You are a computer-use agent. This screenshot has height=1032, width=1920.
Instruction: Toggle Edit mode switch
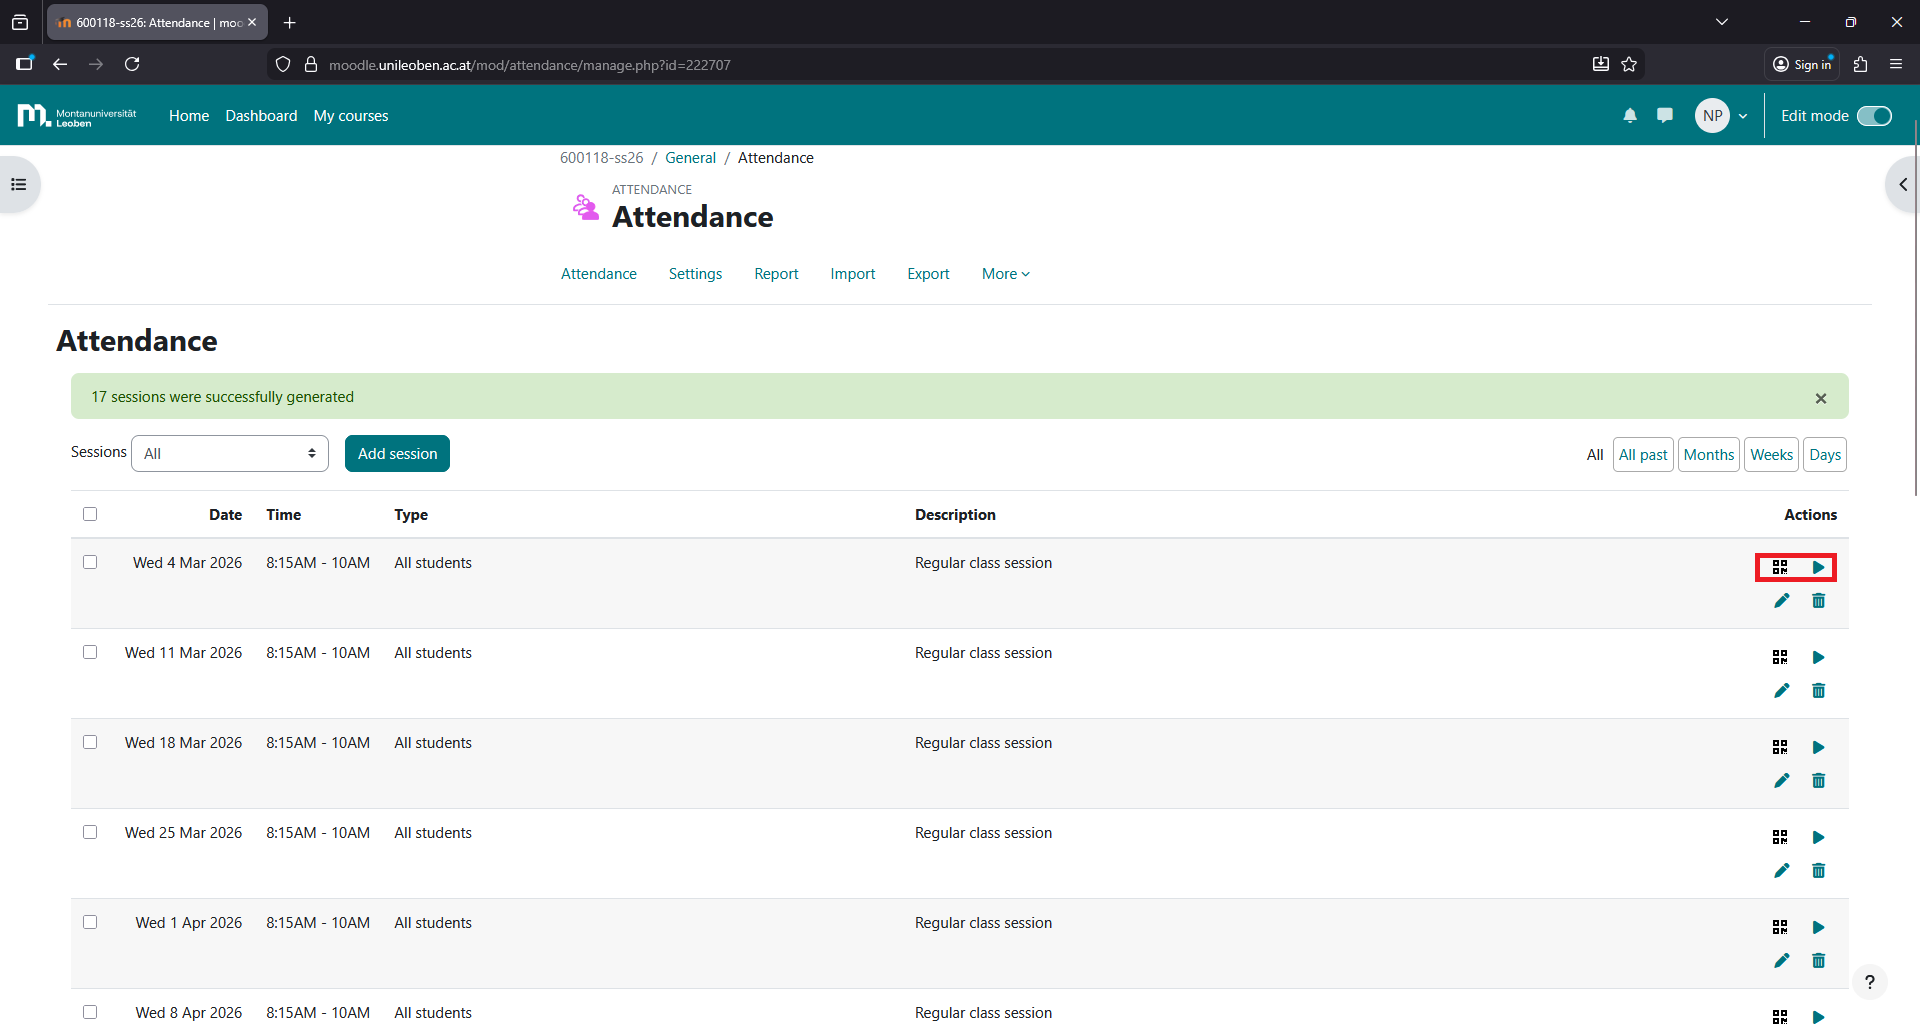tap(1874, 116)
